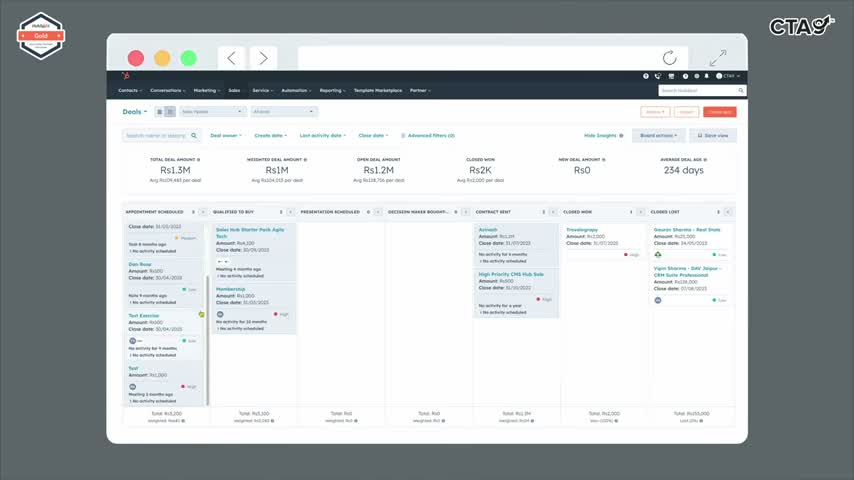
Task: Open the Create date filter
Action: (x=270, y=135)
